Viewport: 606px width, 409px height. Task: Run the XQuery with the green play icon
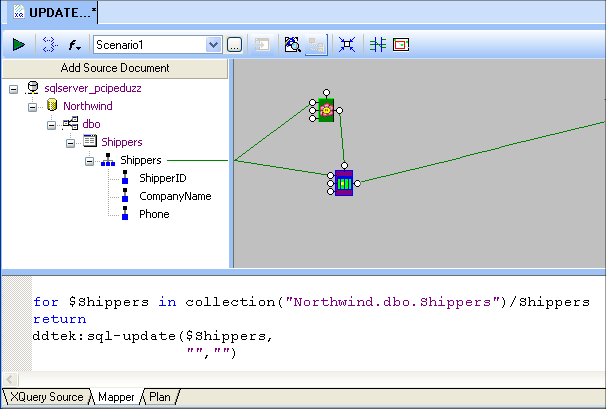18,45
